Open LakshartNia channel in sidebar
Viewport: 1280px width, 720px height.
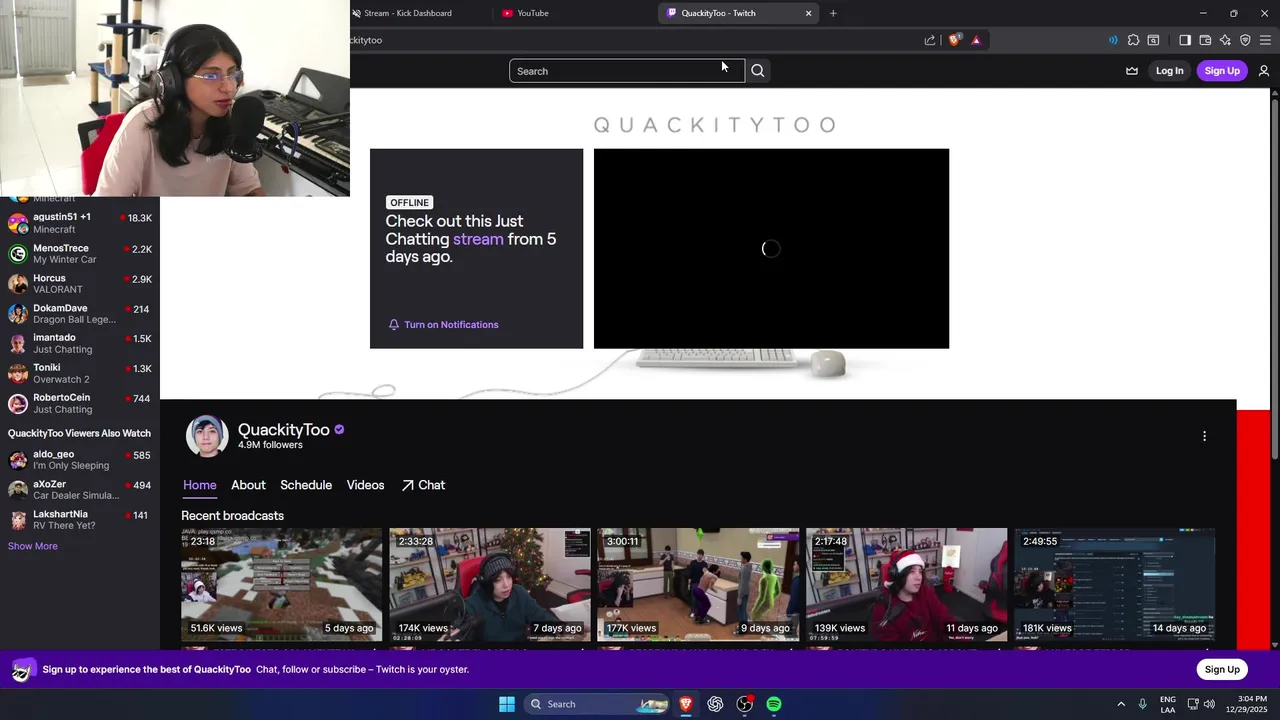coord(80,520)
